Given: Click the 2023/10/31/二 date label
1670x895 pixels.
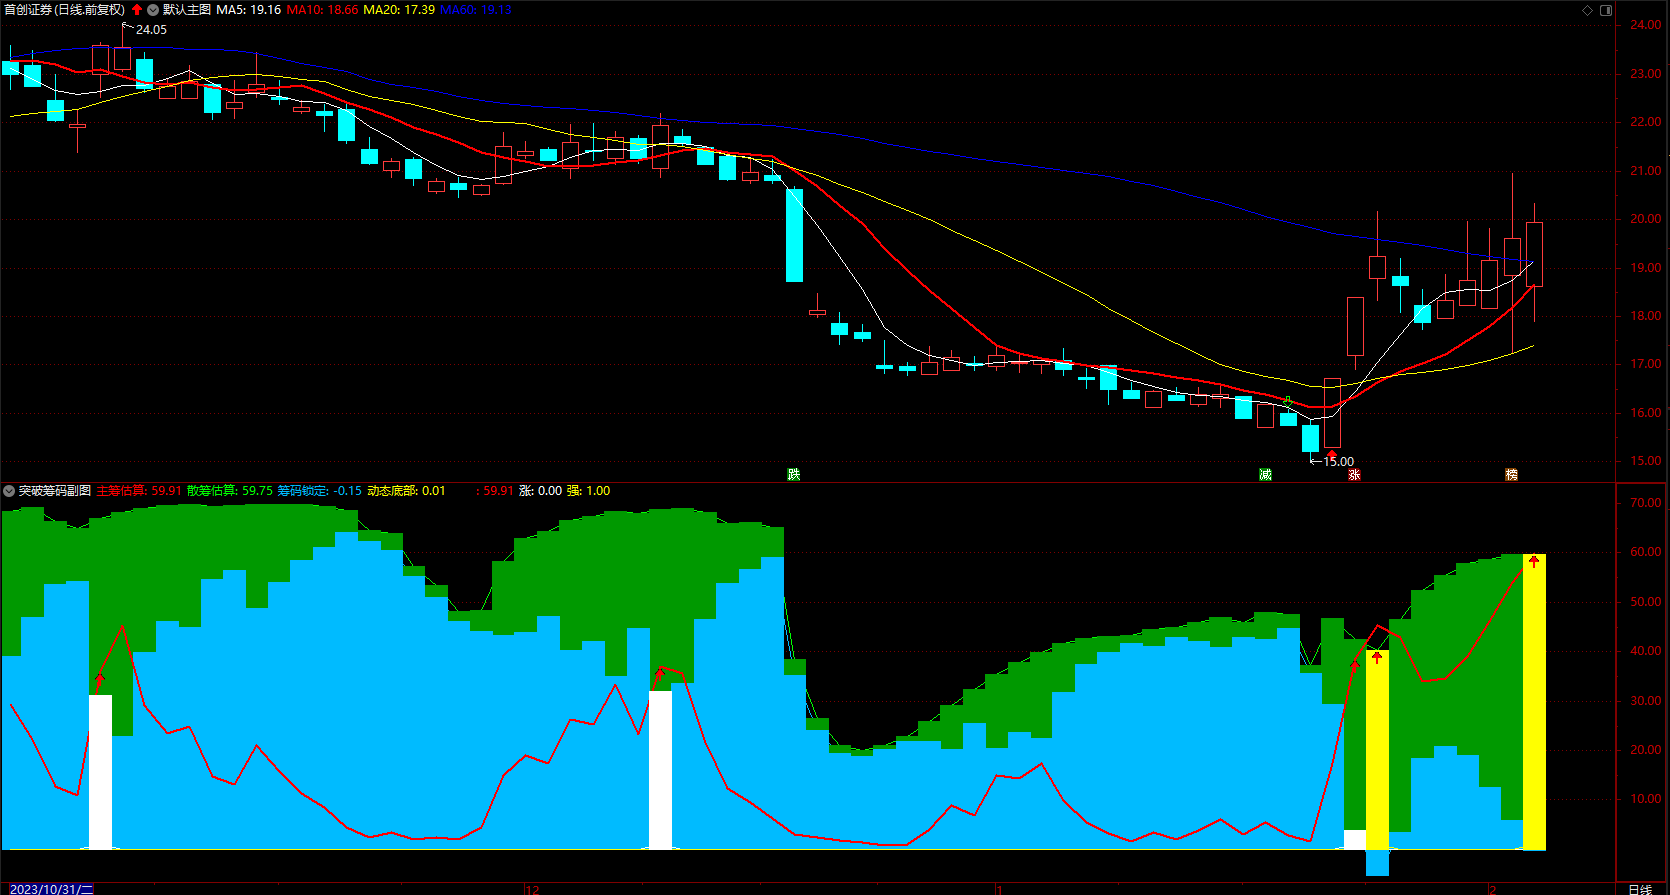Looking at the screenshot, I should [52, 889].
